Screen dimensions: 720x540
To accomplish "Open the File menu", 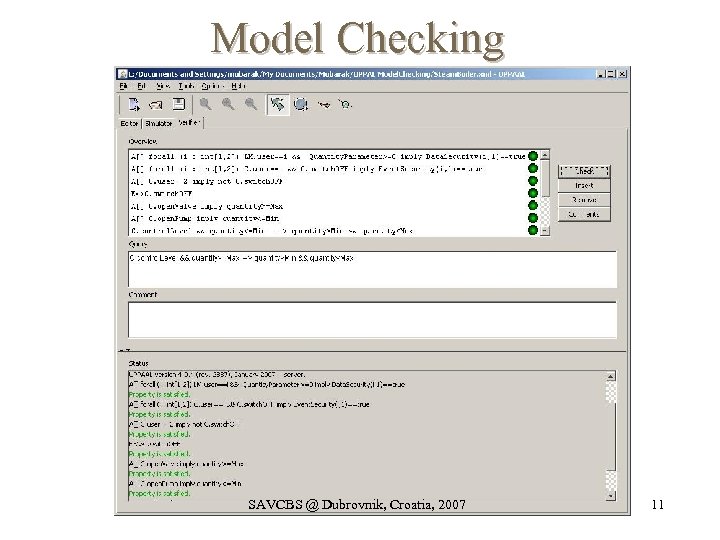I will [123, 86].
